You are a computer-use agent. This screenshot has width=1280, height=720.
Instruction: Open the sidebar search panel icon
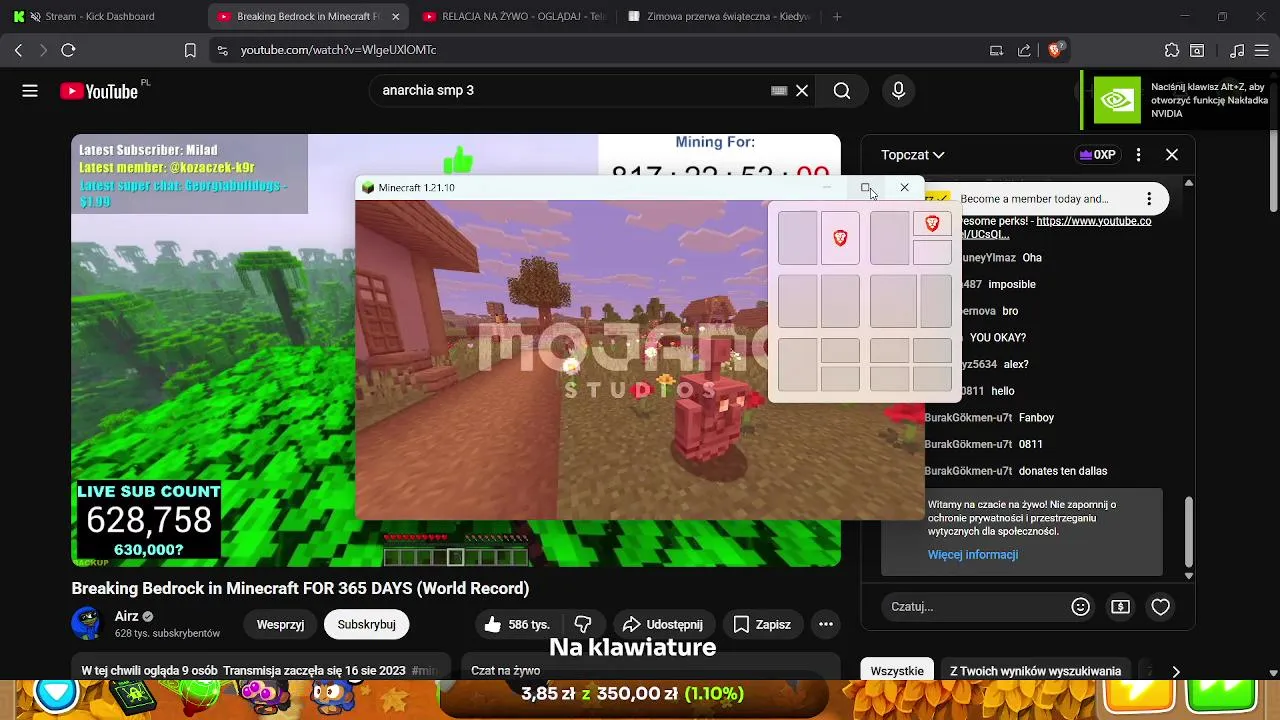coord(1197,50)
